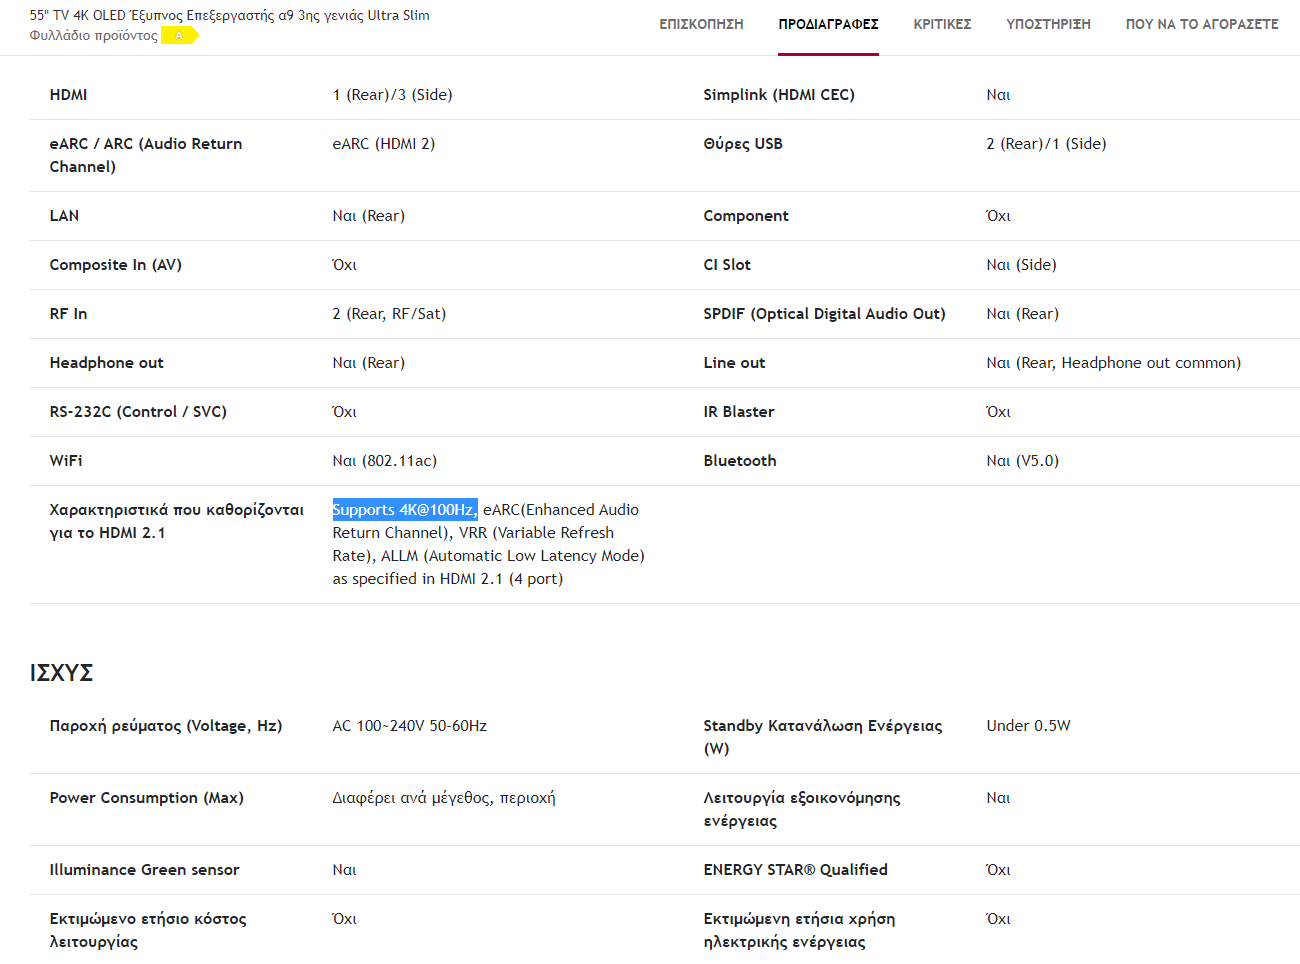Click the ENERGY STAR® Qualified label

795,870
